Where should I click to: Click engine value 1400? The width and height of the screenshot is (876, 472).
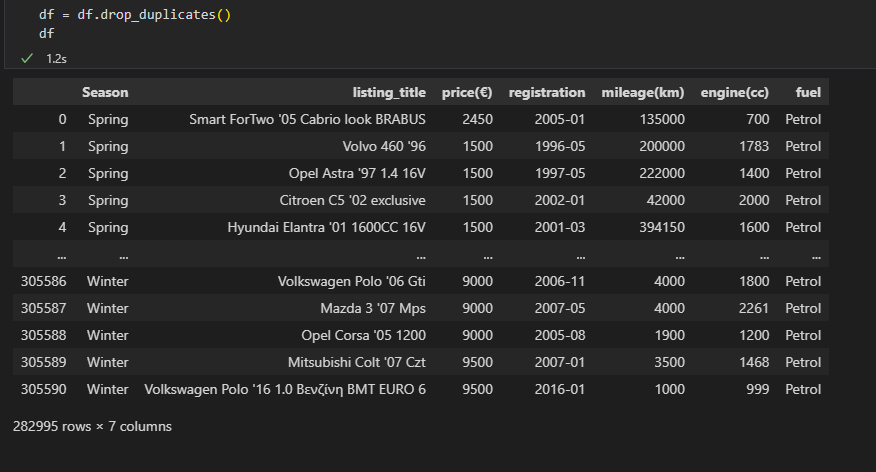(754, 173)
